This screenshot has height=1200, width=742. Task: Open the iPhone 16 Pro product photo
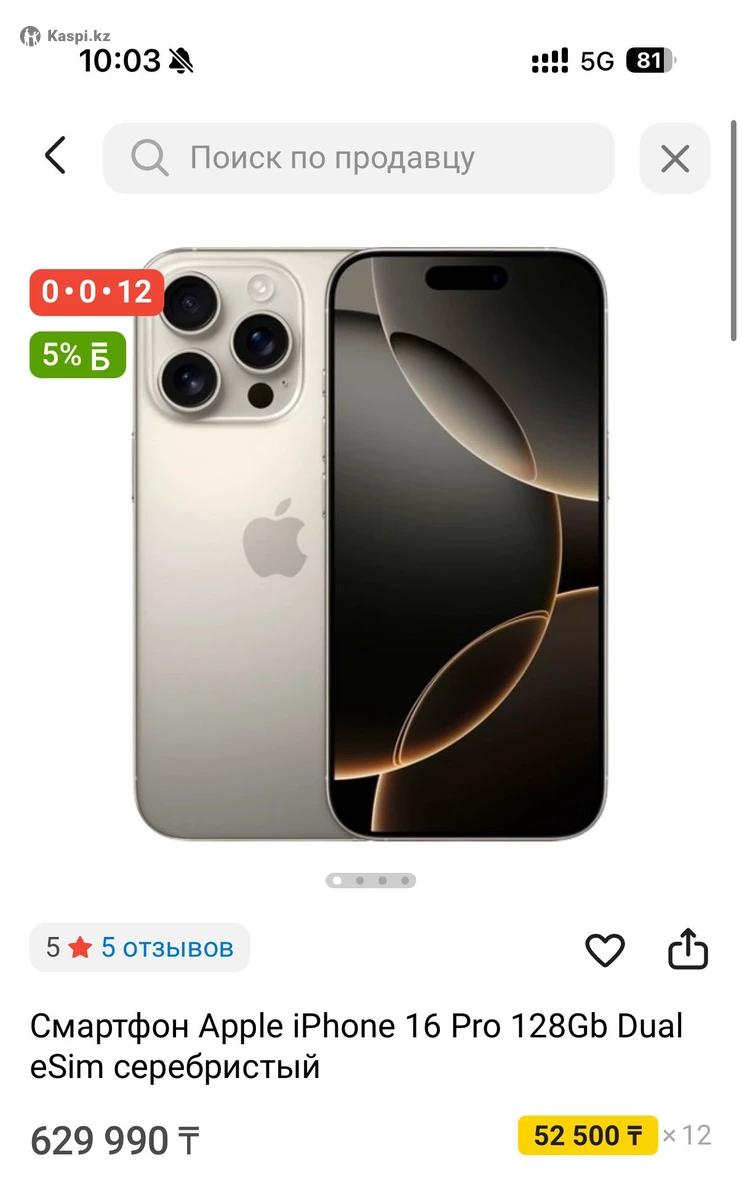tap(369, 544)
